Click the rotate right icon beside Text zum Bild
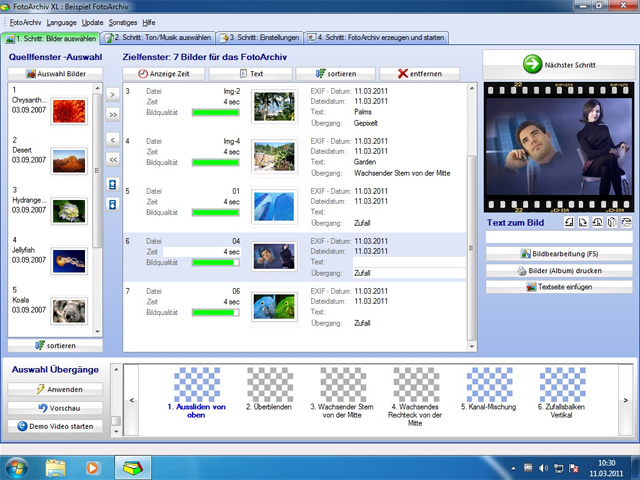Screen dimensions: 640x480 point(583,221)
